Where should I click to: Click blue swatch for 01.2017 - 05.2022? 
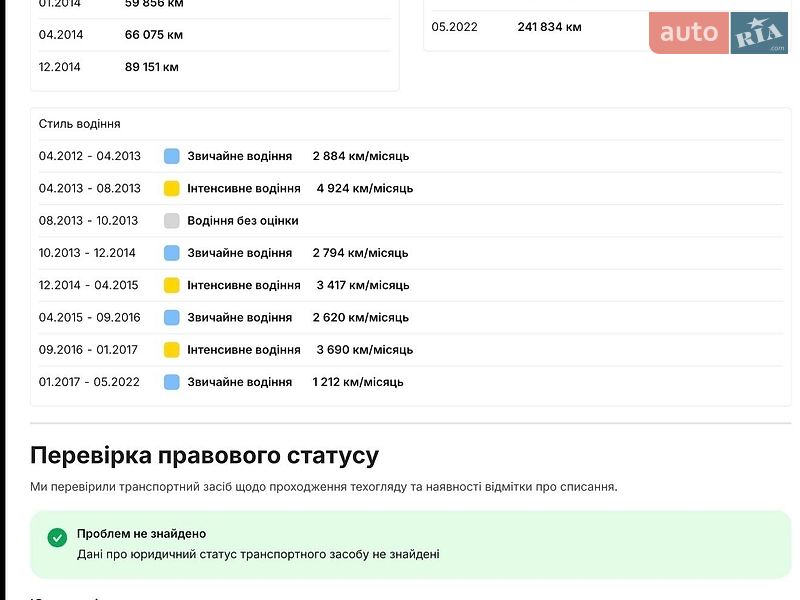pos(171,382)
